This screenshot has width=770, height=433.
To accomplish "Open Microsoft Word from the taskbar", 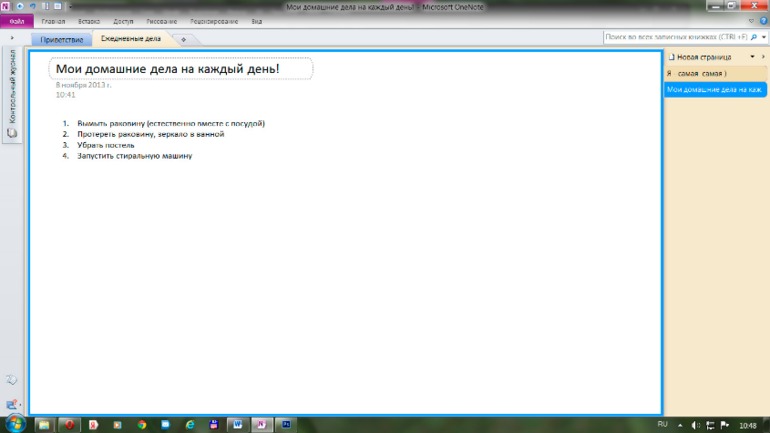I will (x=238, y=424).
